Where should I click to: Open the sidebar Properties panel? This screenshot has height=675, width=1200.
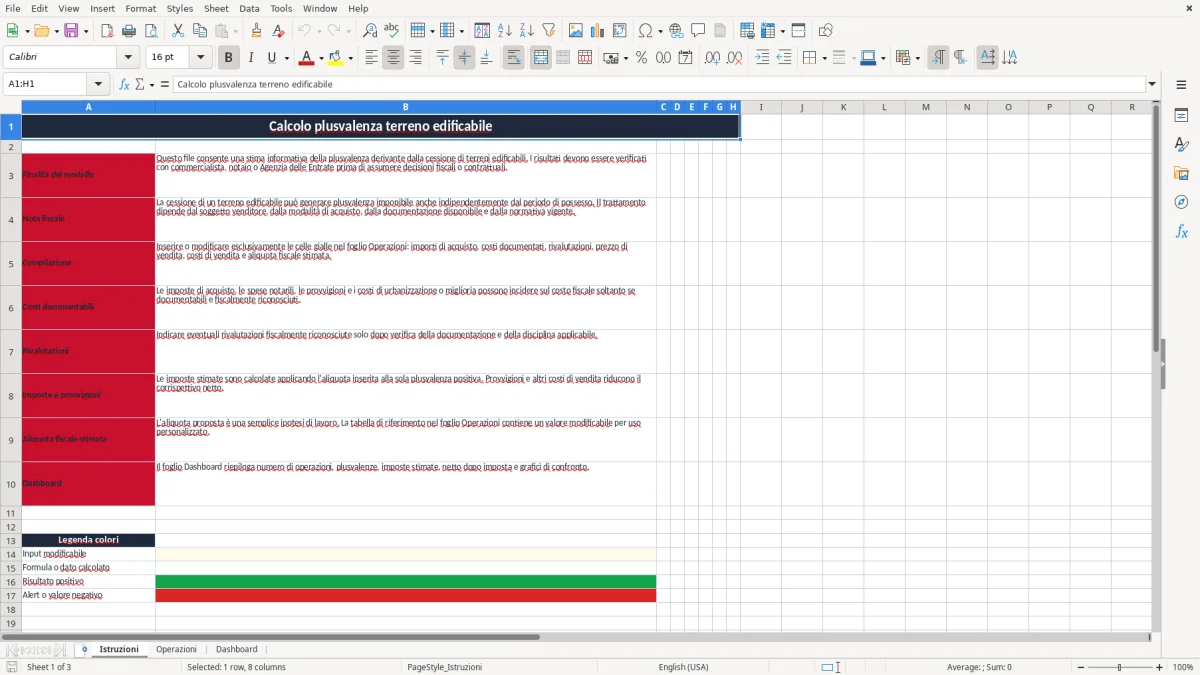coord(1181,116)
